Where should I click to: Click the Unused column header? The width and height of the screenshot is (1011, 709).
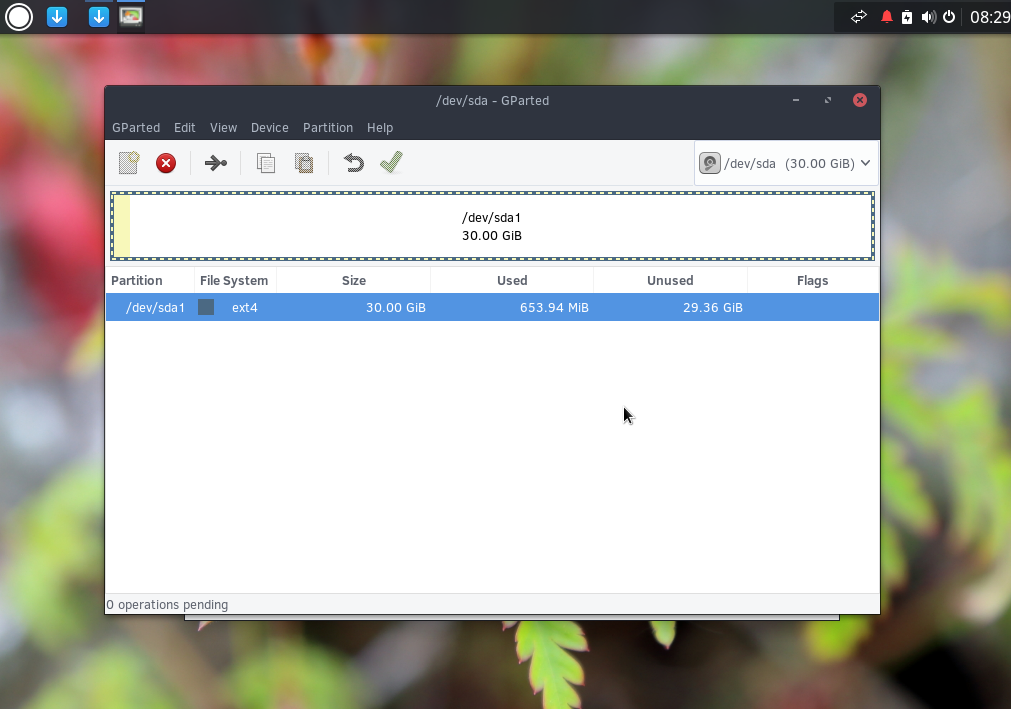point(670,280)
